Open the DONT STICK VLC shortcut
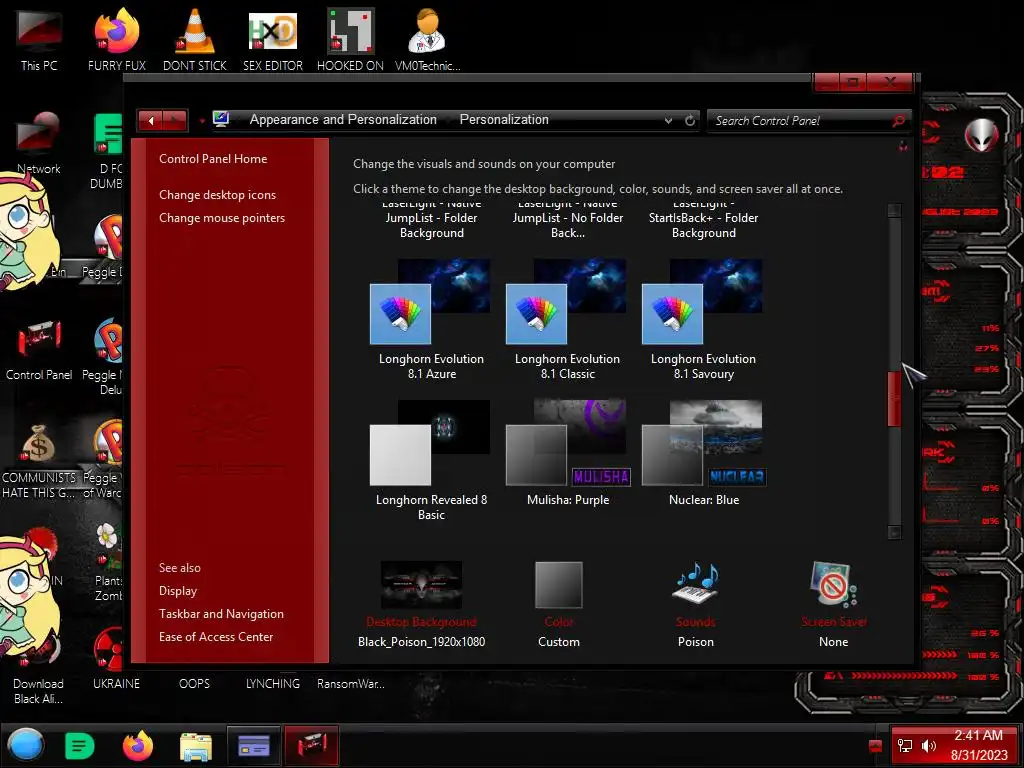The image size is (1024, 768). pyautogui.click(x=195, y=39)
